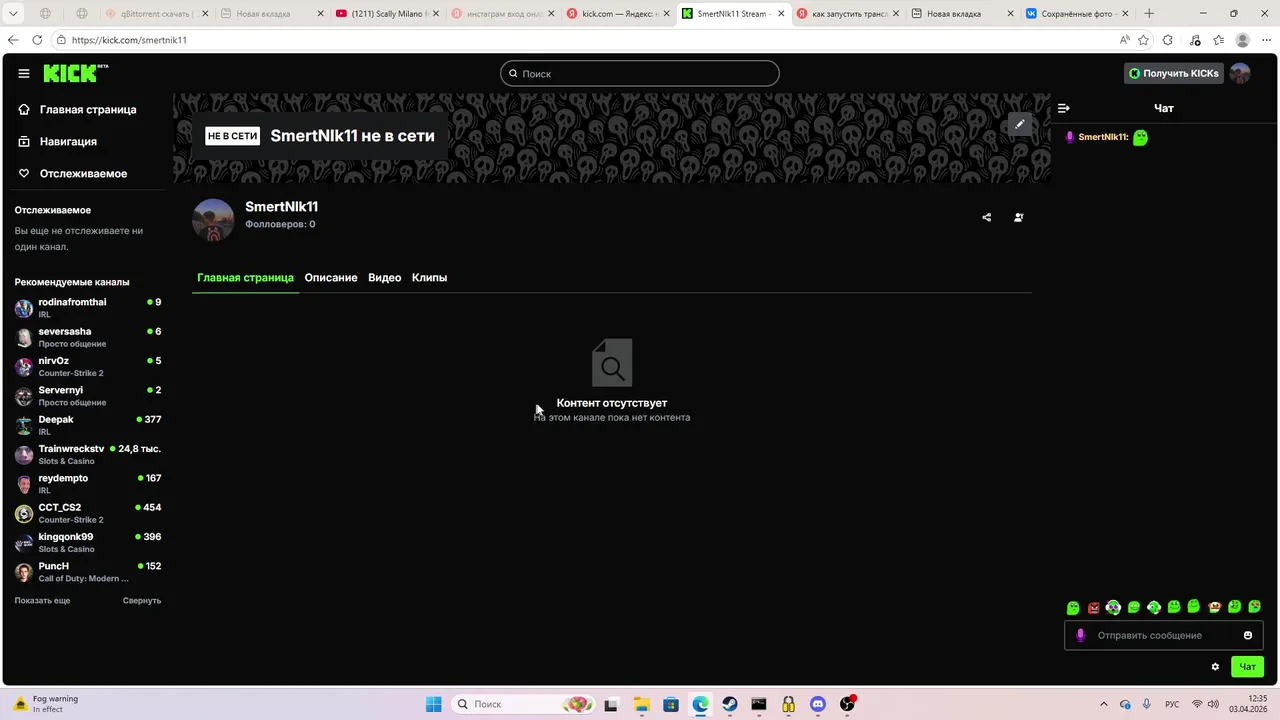Image resolution: width=1280 pixels, height=720 pixels.
Task: Click the browser reload icon
Action: [37, 40]
